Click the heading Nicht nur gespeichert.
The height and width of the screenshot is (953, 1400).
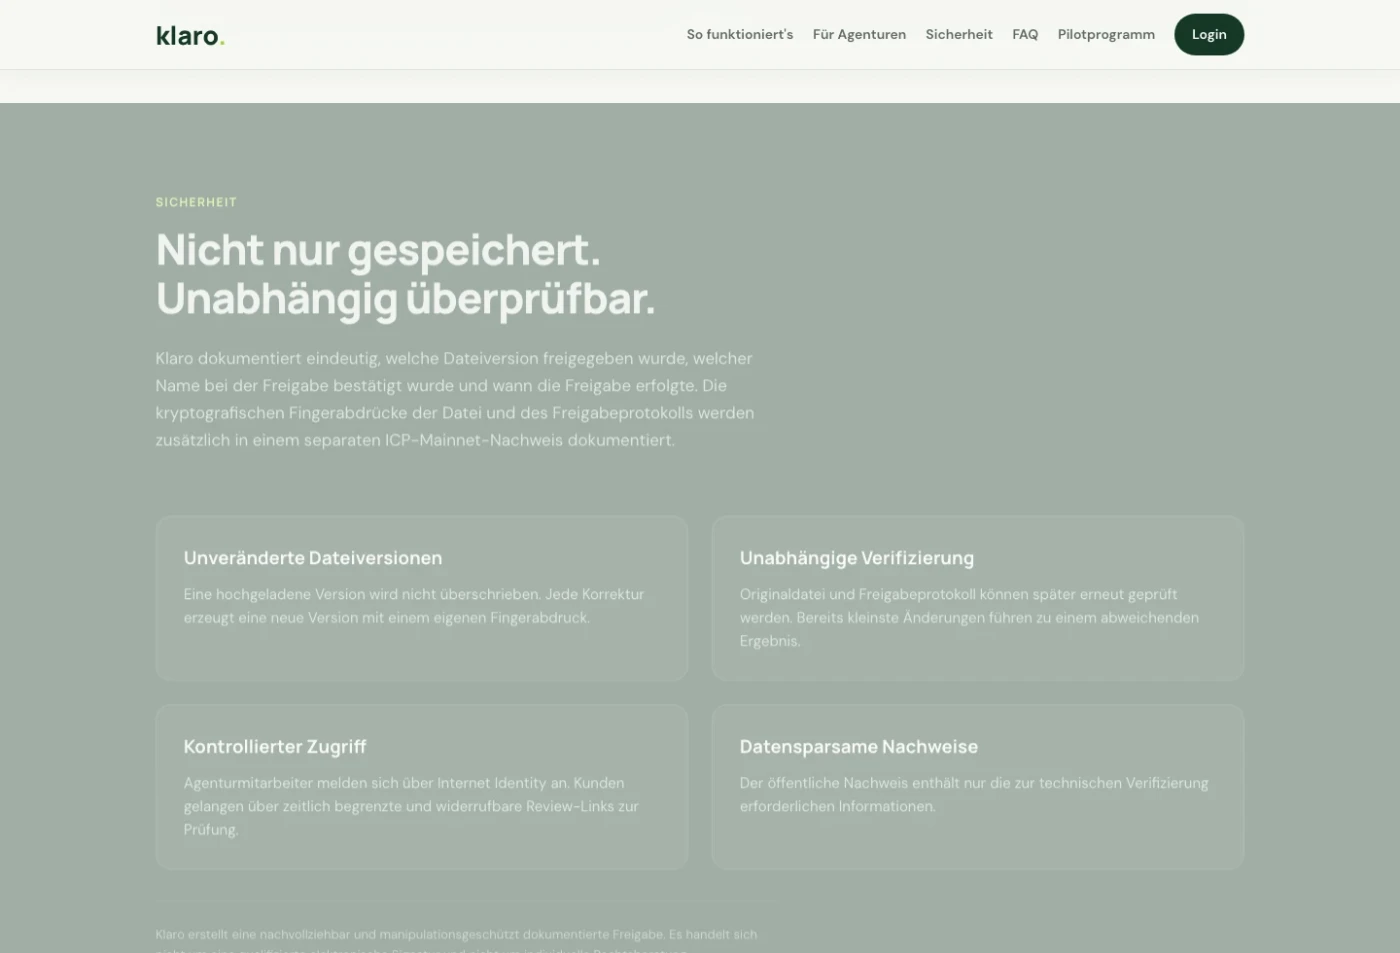pos(378,250)
